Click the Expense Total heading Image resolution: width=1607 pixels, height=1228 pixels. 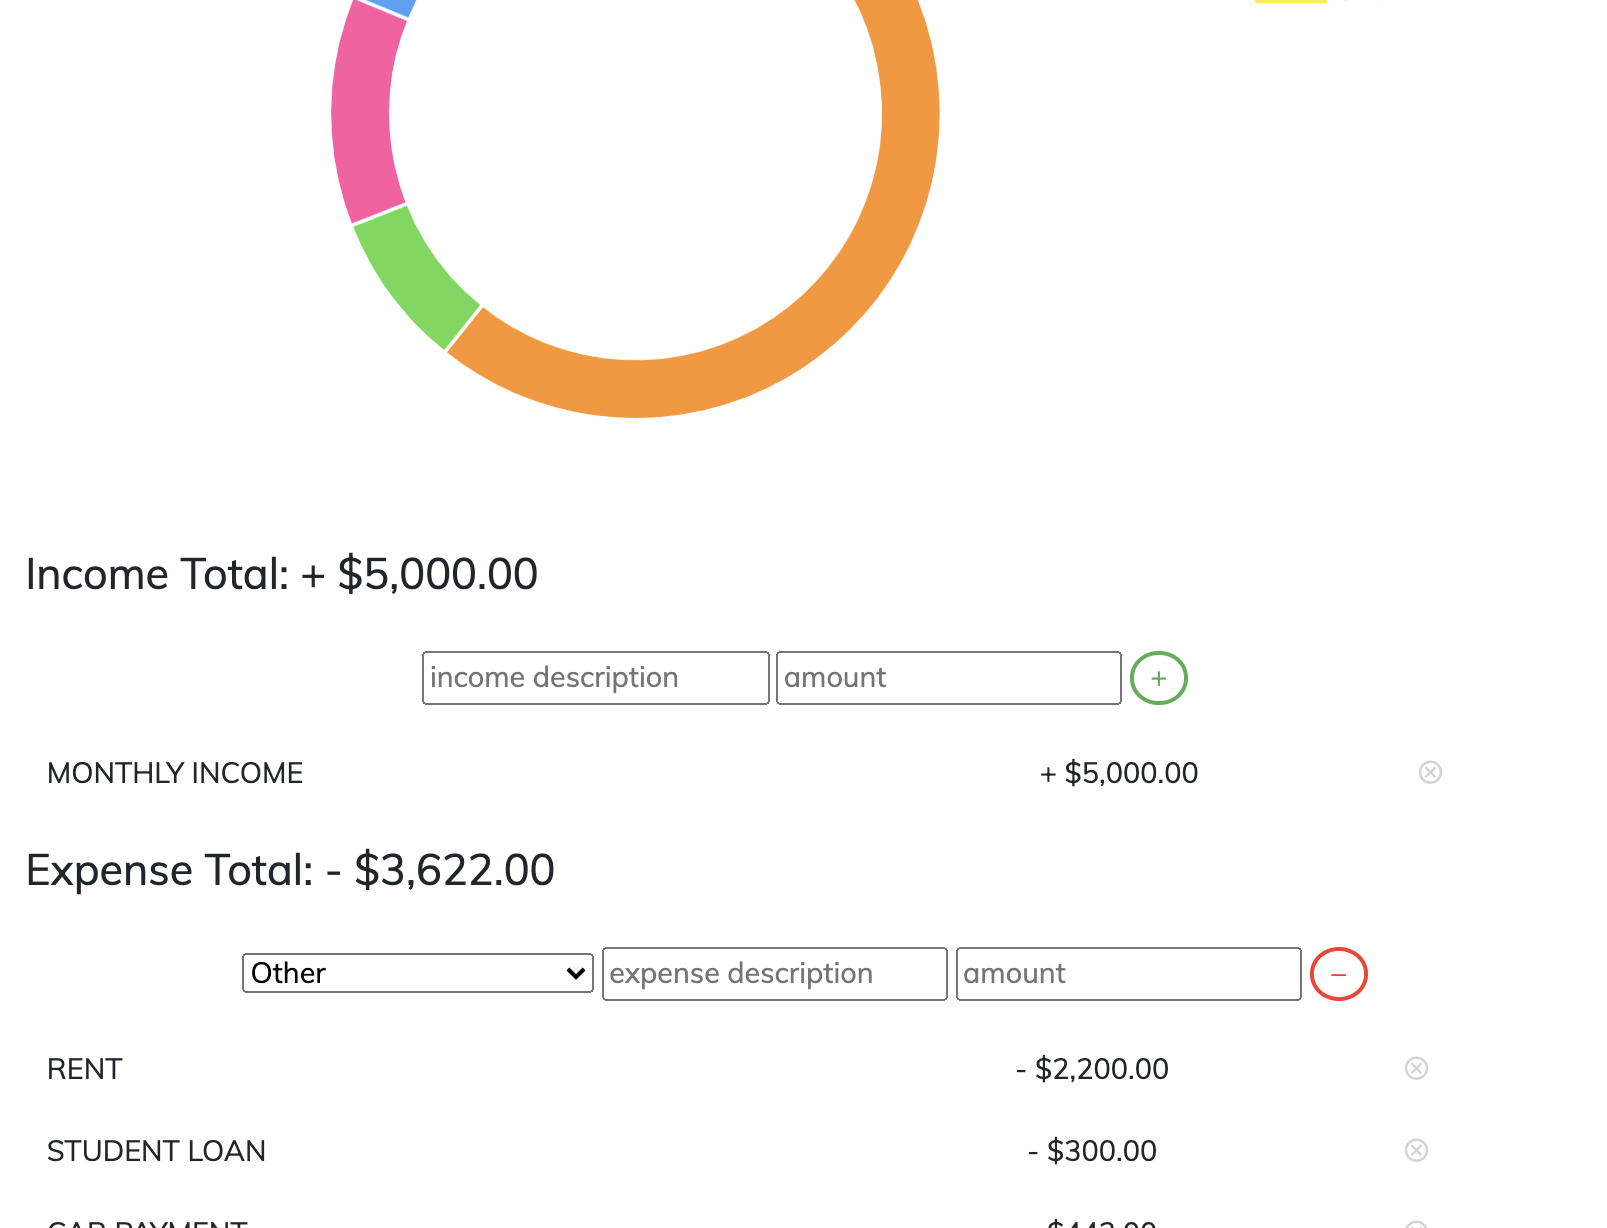click(290, 869)
